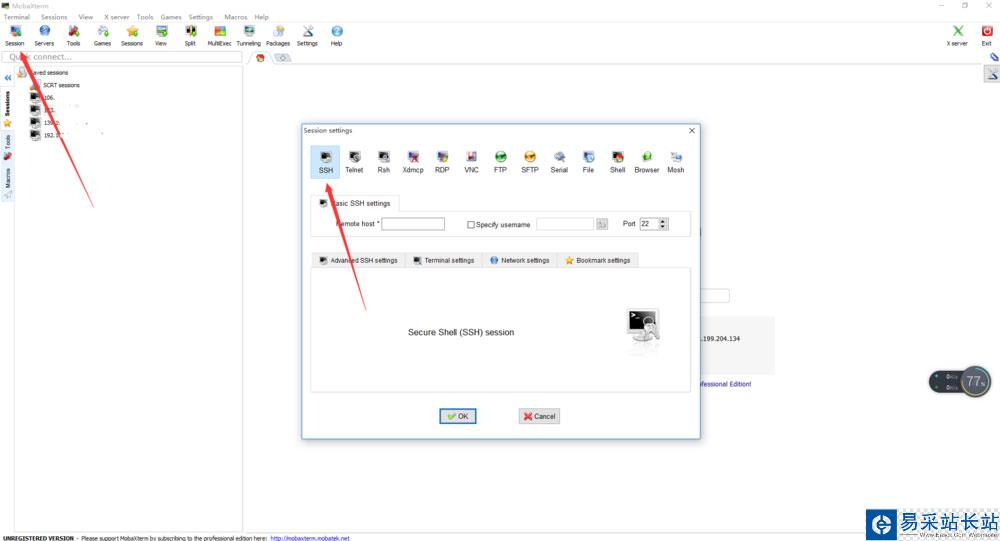Open the Games menu in menu bar
Viewport: 1000px width, 541px height.
coord(170,17)
